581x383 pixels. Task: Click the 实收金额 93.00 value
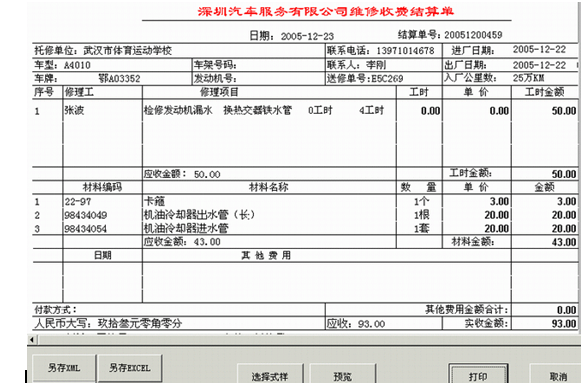564,323
